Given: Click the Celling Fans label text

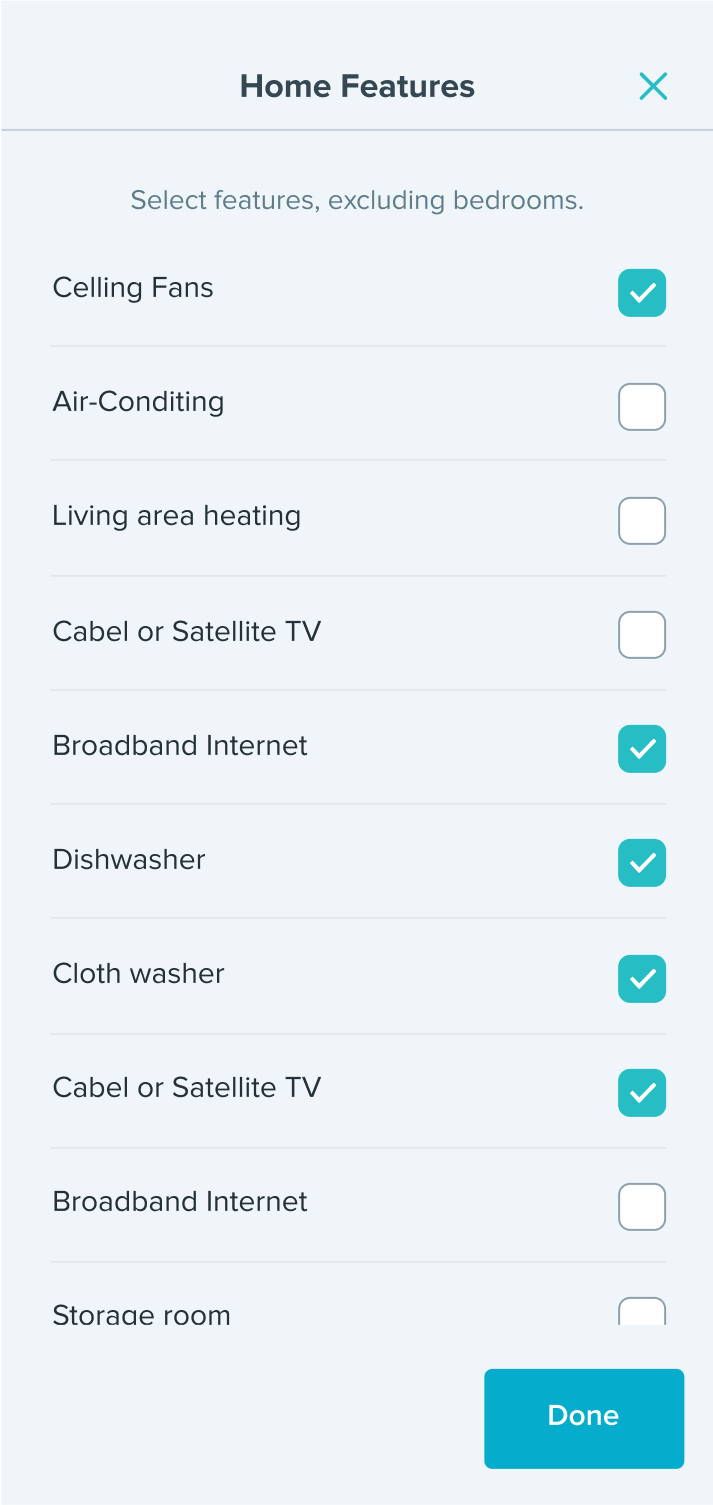Looking at the screenshot, I should 133,288.
